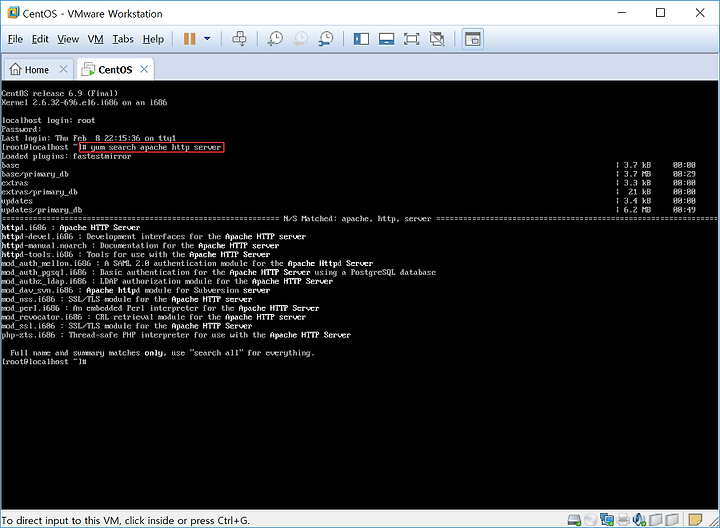Click the 'localhost login: root' line
The image size is (720, 528).
48,120
